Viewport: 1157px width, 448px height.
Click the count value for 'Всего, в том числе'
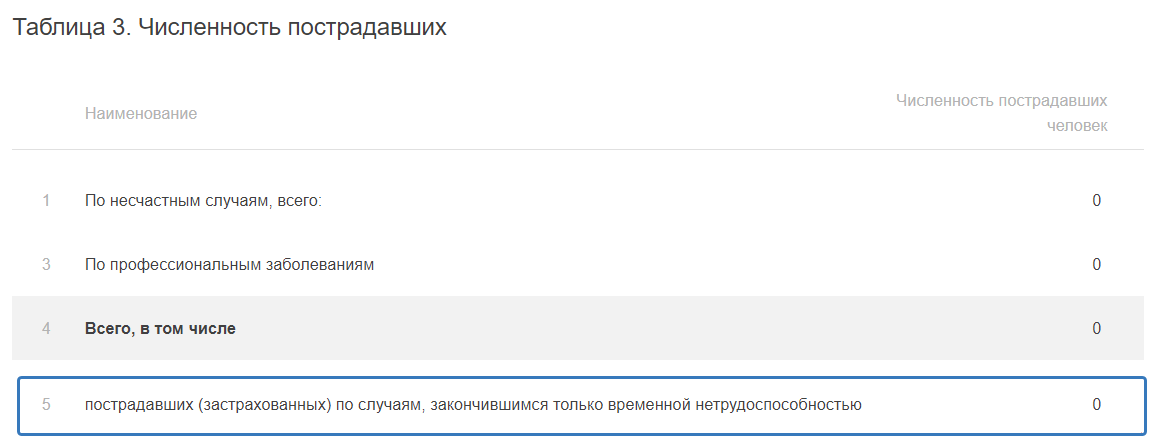(1096, 328)
